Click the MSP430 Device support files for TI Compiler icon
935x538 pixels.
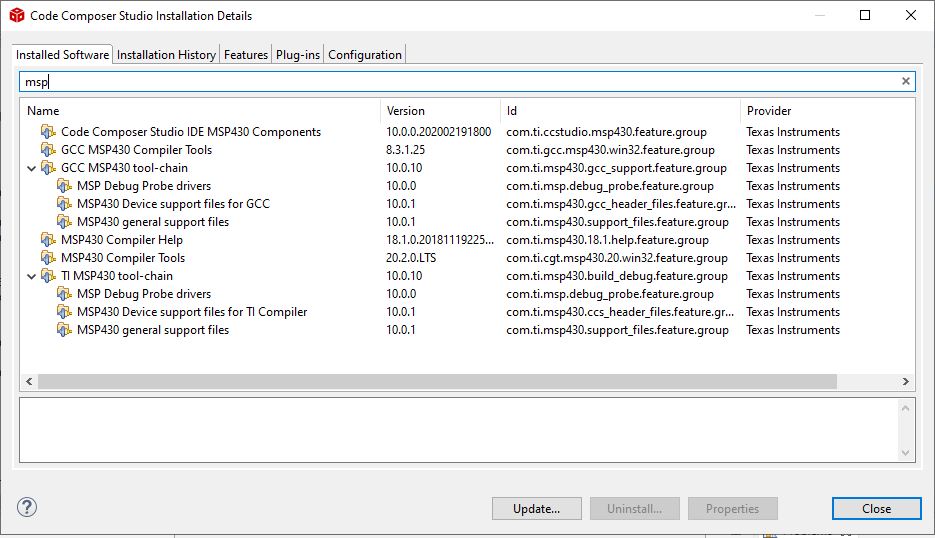(x=64, y=312)
